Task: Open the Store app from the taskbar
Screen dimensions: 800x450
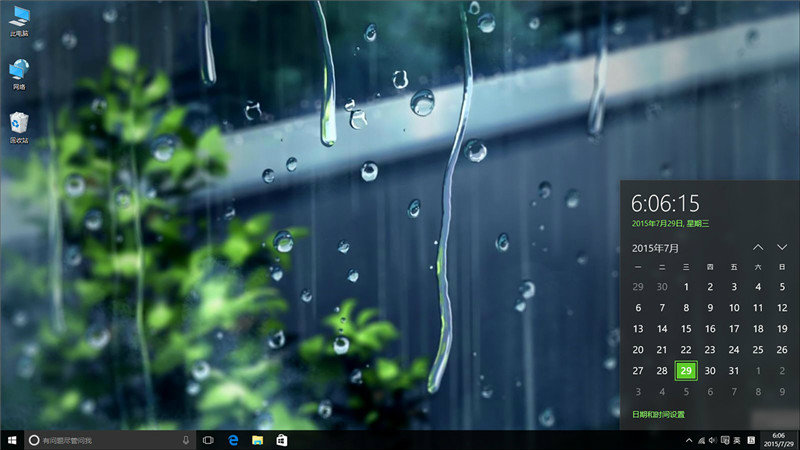Action: coord(282,440)
